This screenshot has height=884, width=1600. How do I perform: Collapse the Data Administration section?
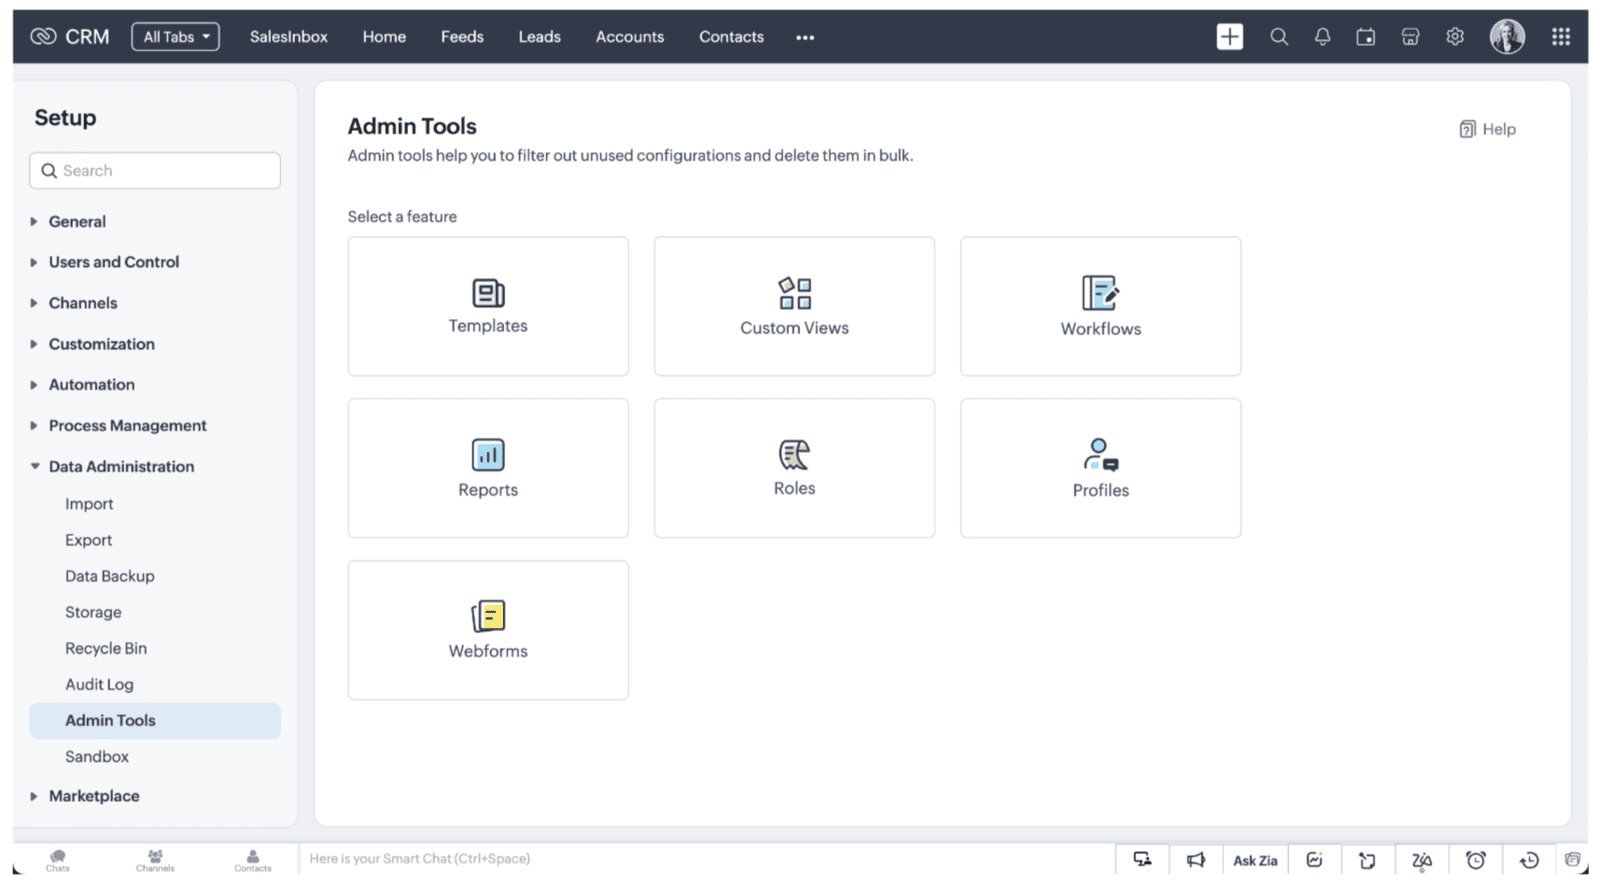tap(120, 466)
